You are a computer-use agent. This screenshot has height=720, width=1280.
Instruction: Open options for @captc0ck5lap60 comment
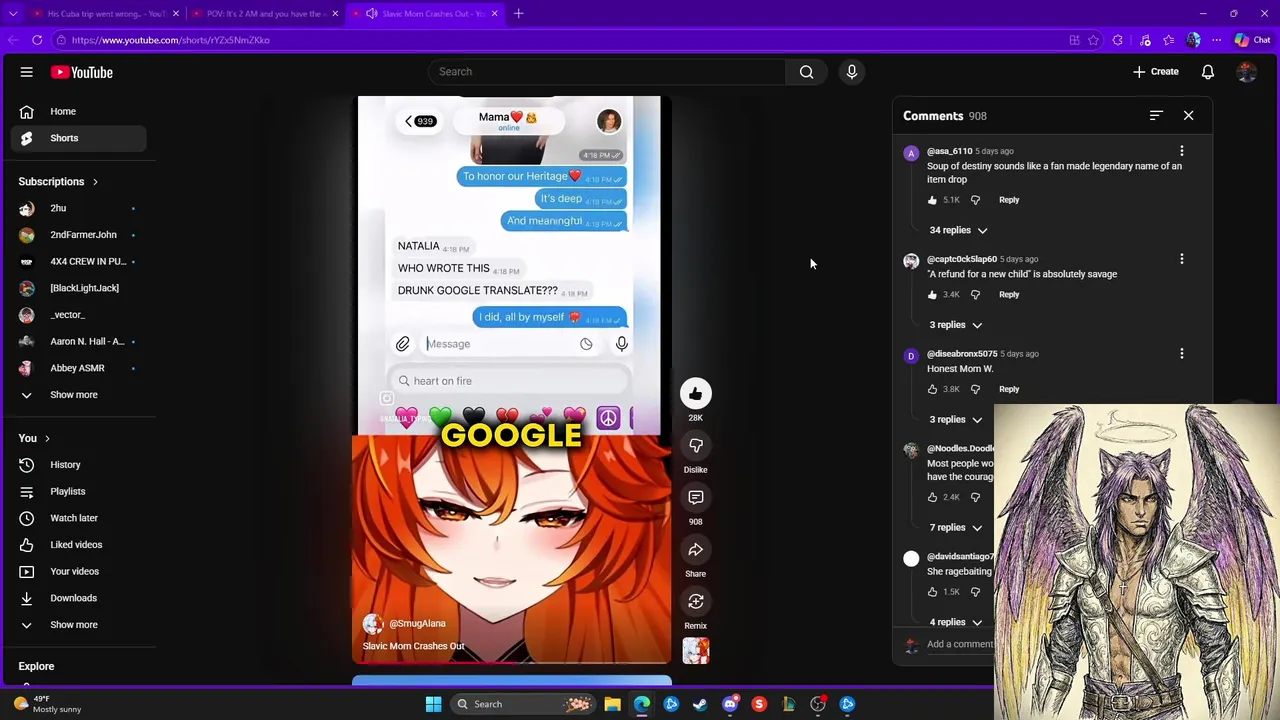(x=1182, y=259)
